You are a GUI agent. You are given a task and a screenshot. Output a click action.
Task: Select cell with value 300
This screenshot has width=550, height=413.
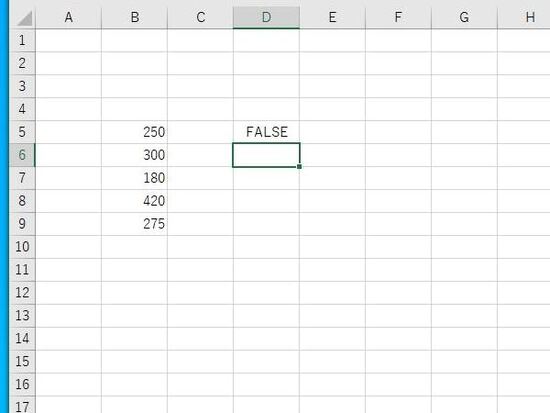click(135, 155)
